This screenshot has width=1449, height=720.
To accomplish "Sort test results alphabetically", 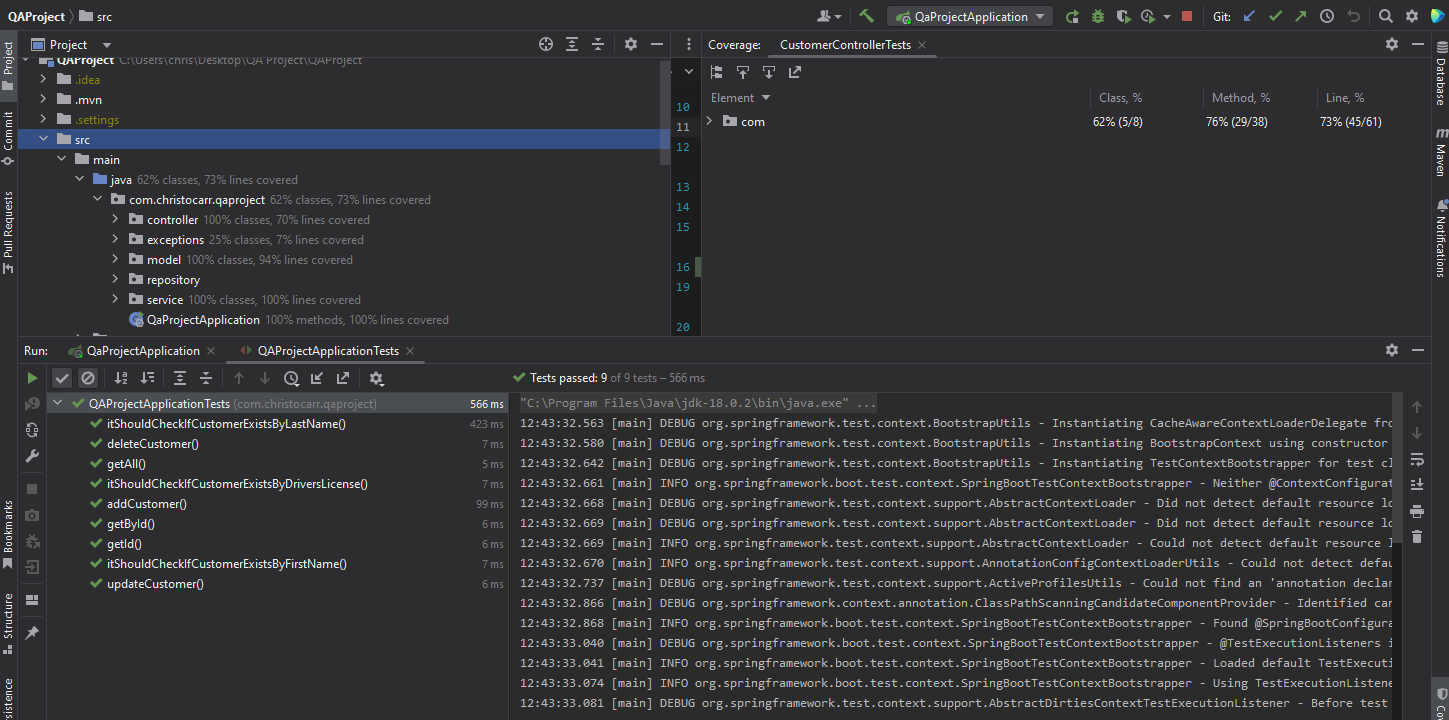I will click(121, 378).
